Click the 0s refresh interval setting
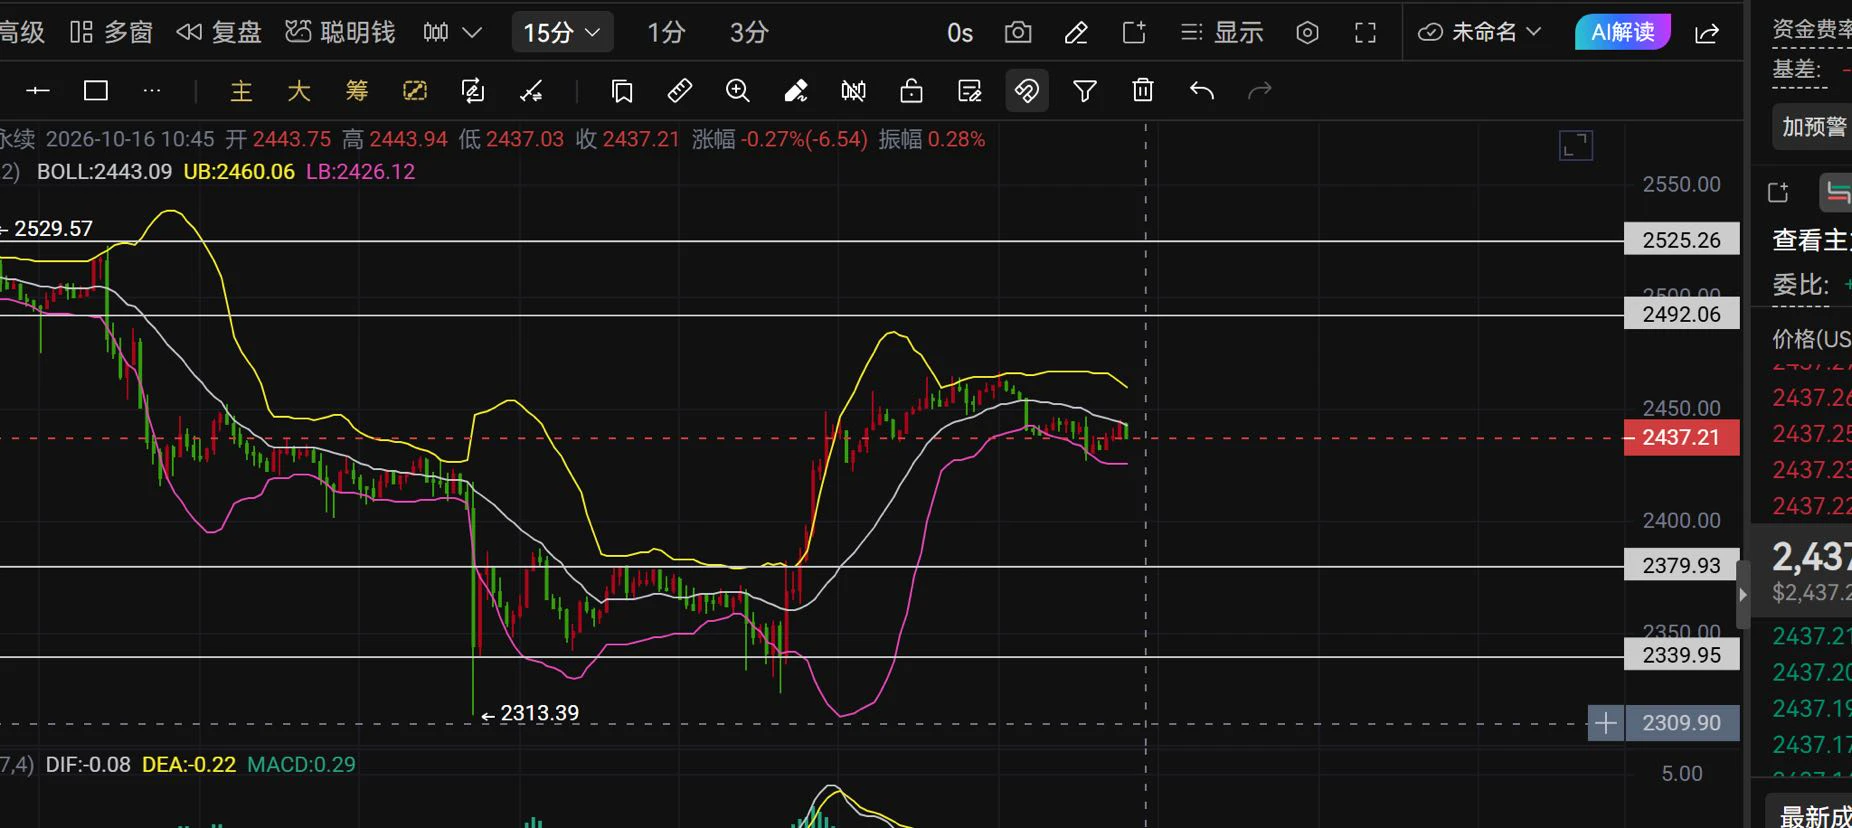 960,33
